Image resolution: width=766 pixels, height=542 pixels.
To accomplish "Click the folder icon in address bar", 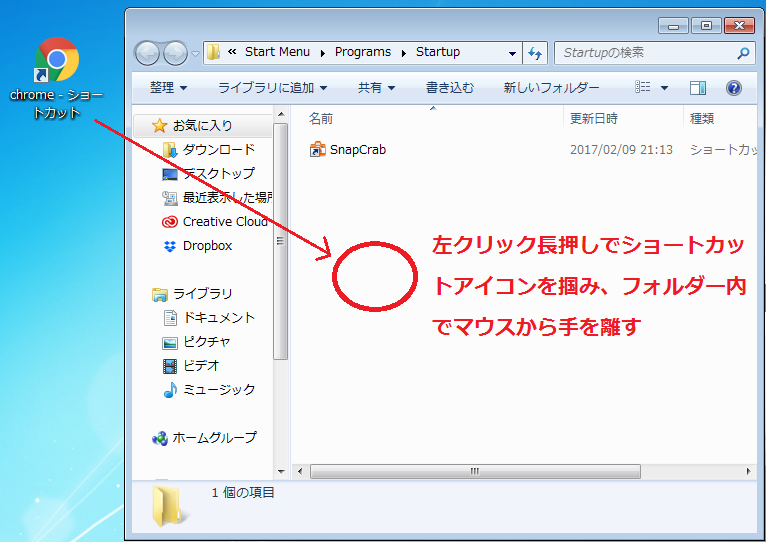I will point(213,52).
